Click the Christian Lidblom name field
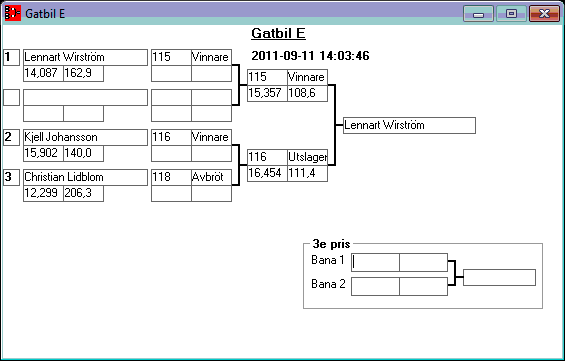The height and width of the screenshot is (361, 565). 85,177
